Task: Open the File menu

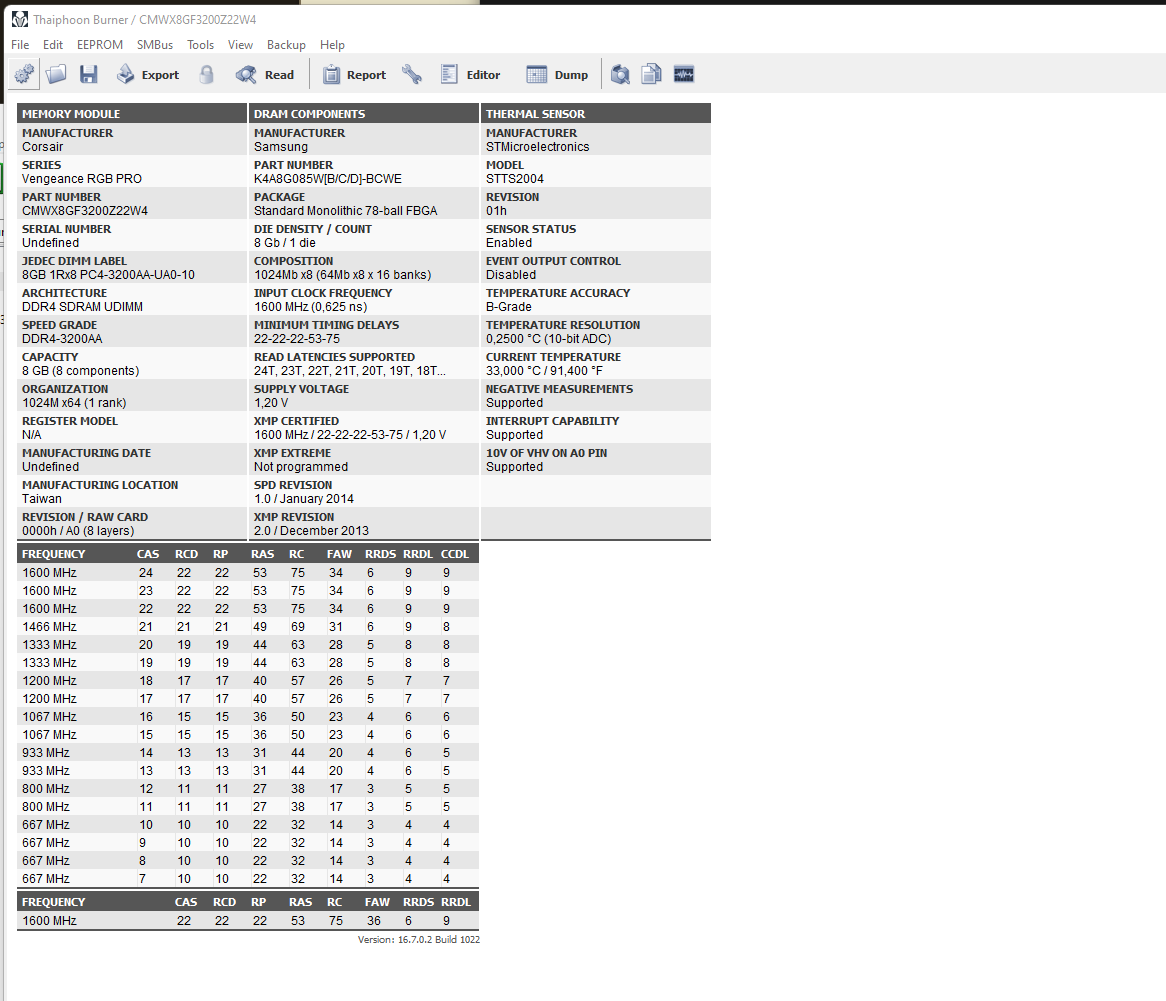Action: 20,45
